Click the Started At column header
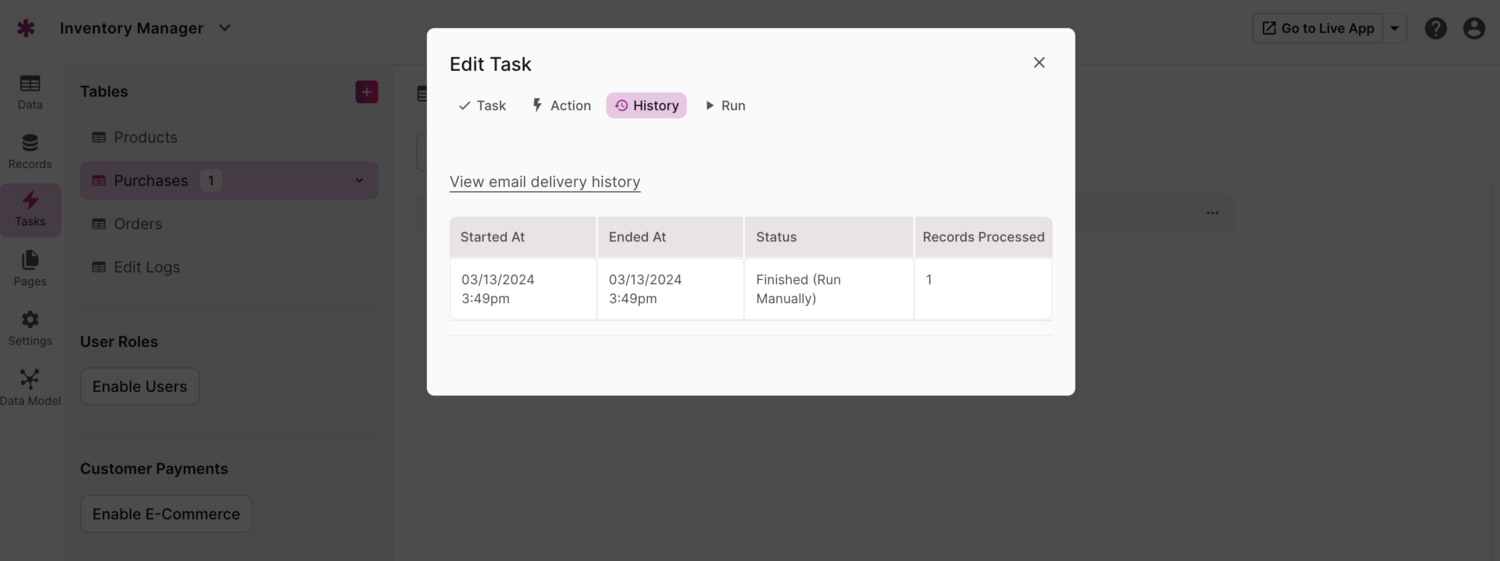Viewport: 1500px width, 561px height. (x=523, y=237)
